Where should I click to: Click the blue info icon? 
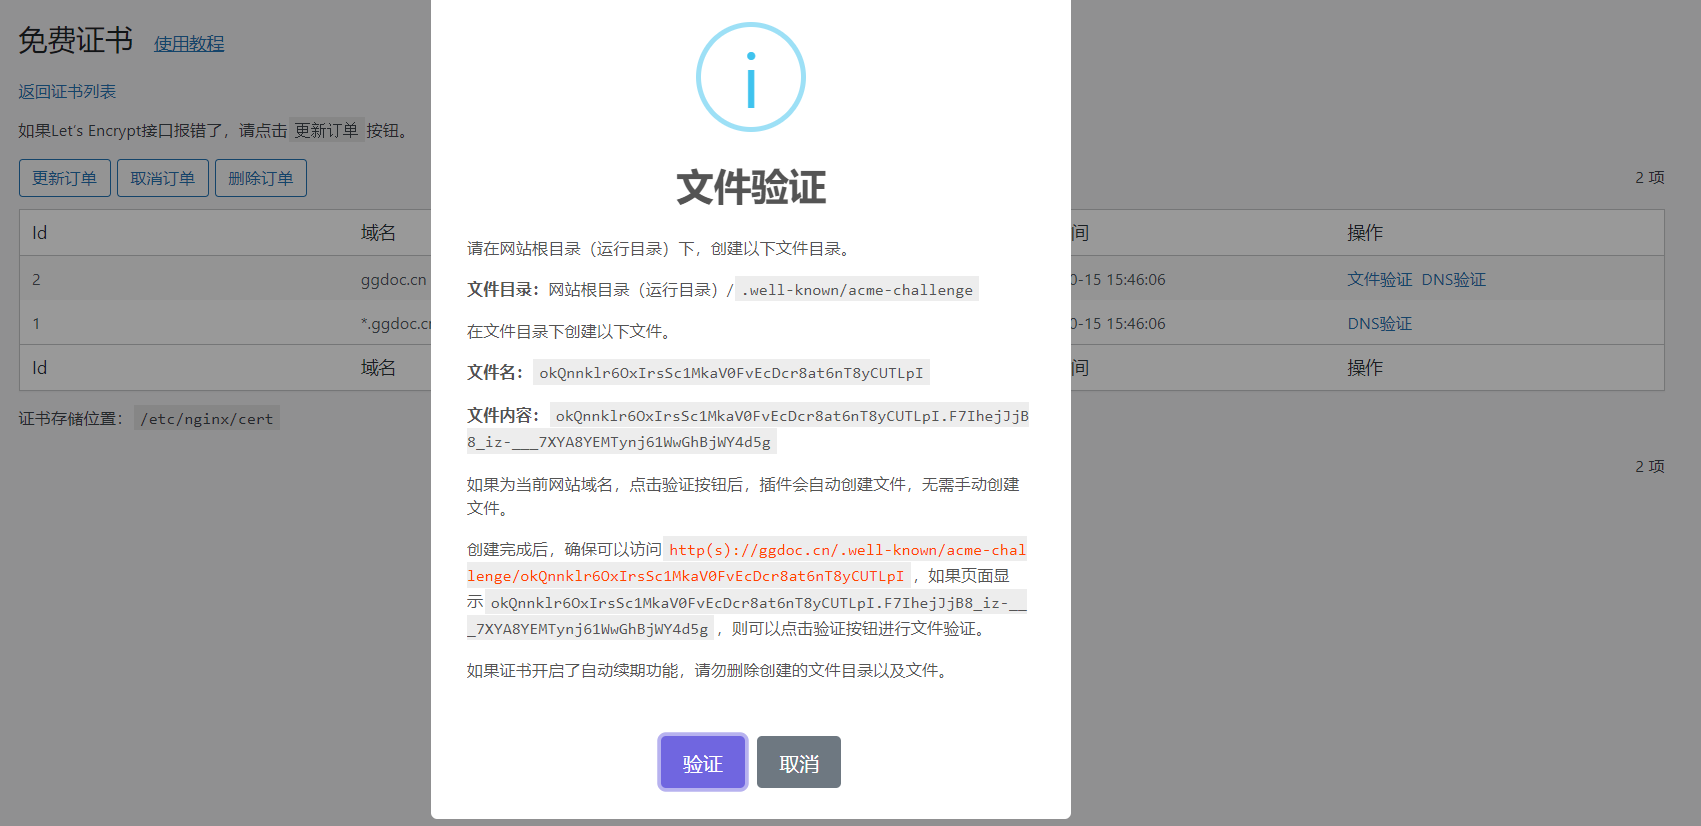tap(750, 77)
